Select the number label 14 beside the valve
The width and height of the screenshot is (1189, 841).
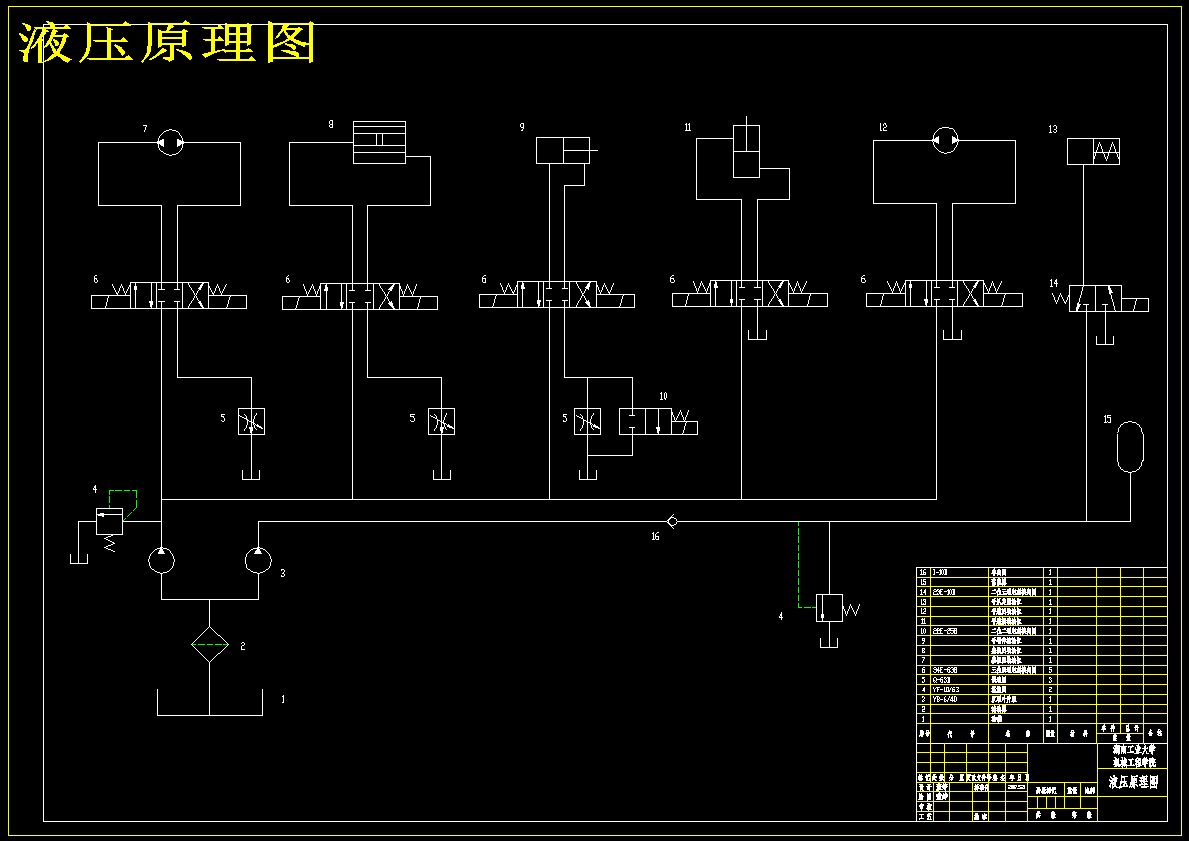tap(1053, 284)
